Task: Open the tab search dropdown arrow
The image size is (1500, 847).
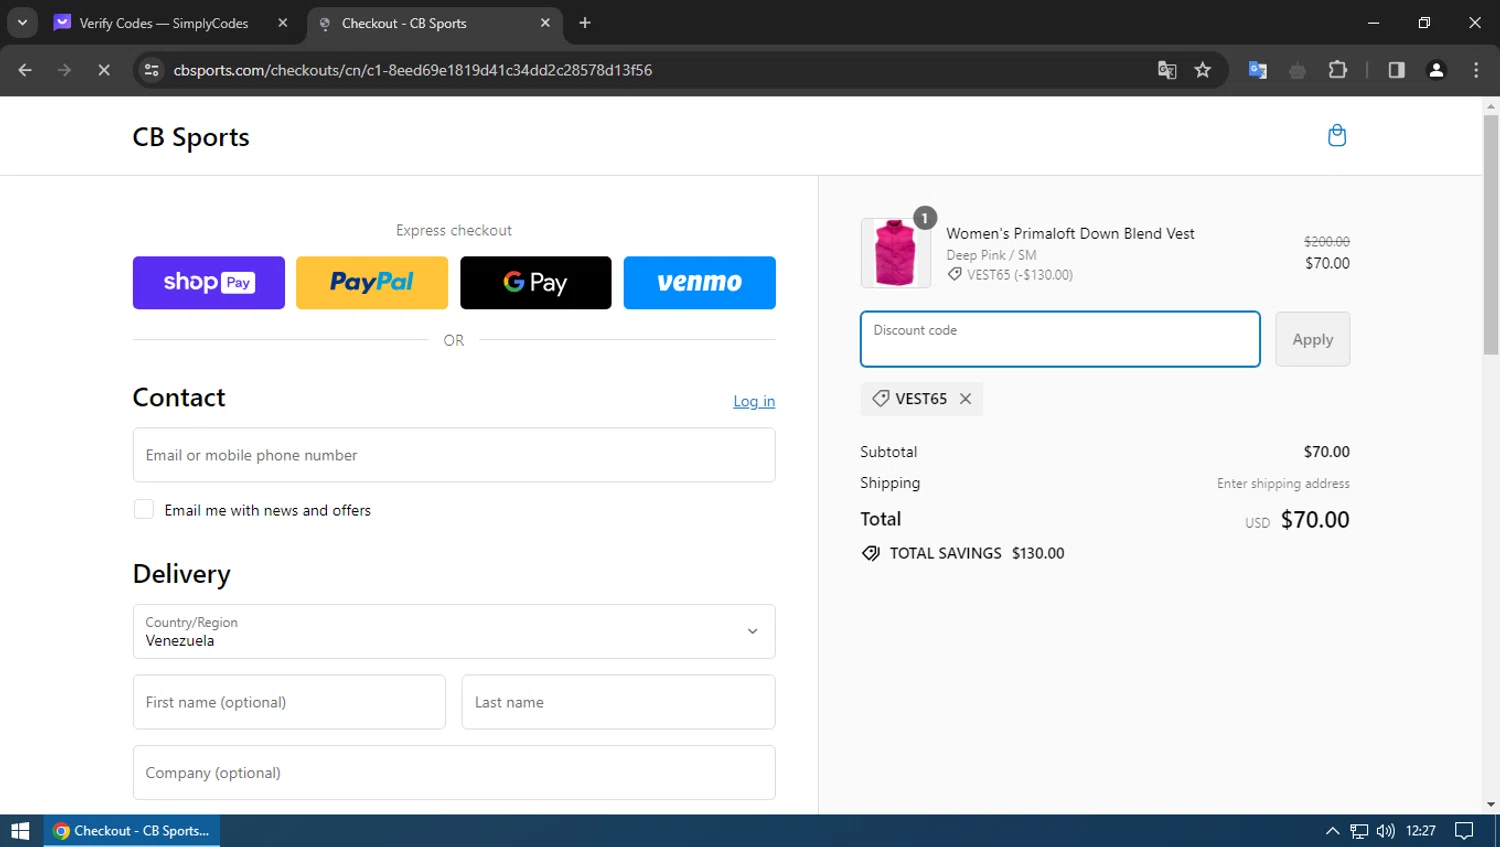Action: tap(22, 22)
